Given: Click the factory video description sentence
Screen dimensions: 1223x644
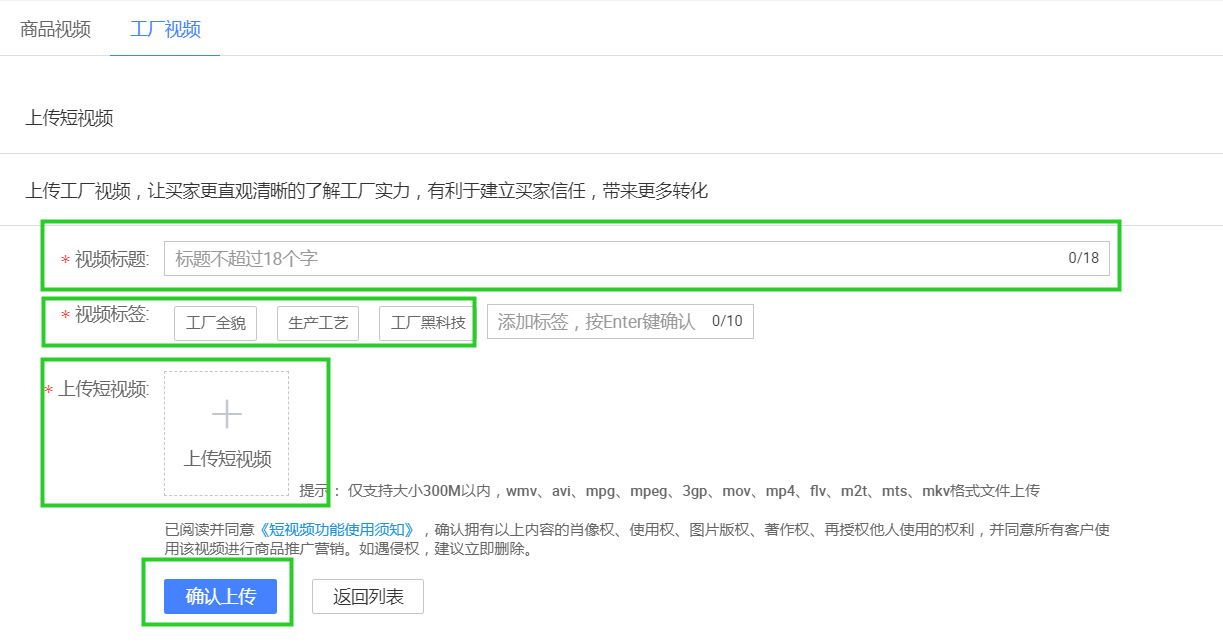Looking at the screenshot, I should pos(366,190).
